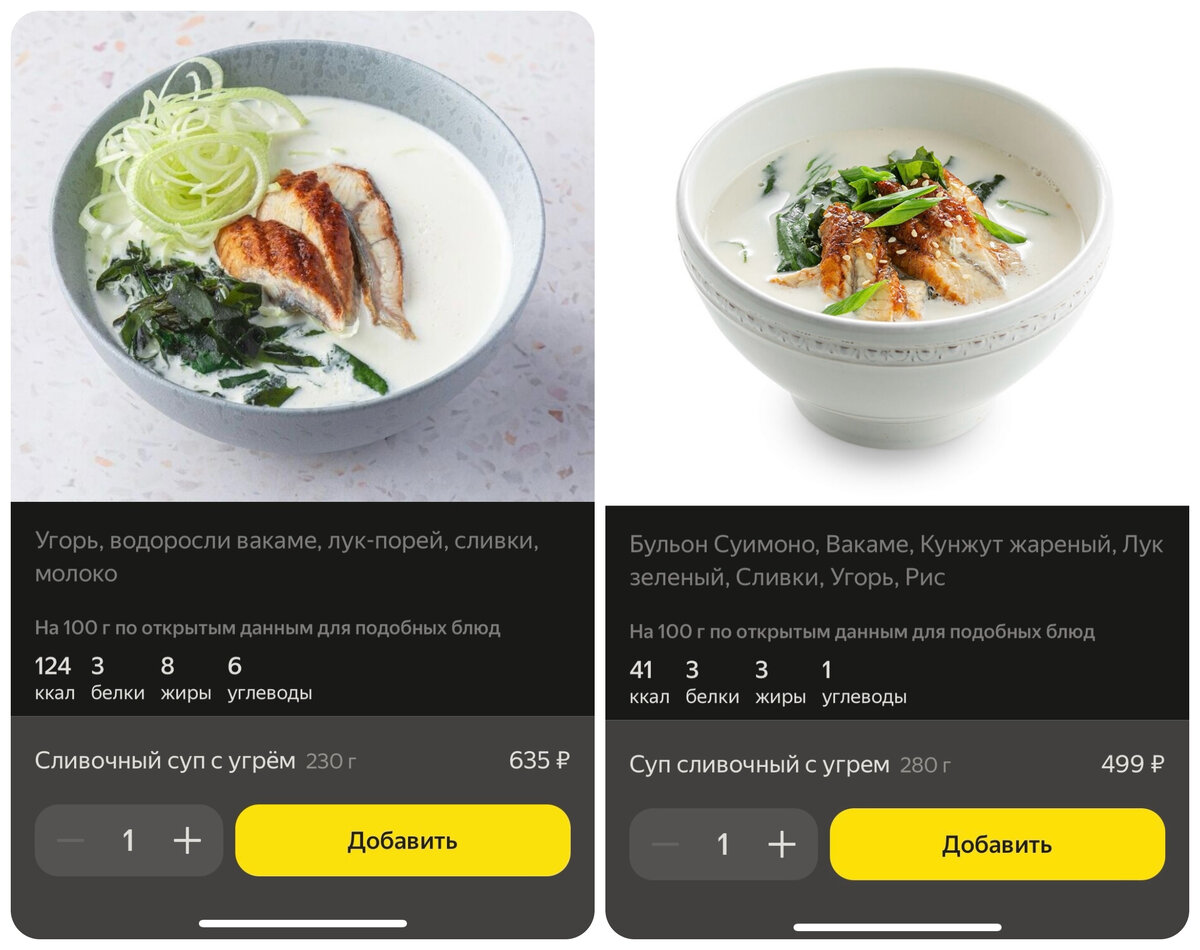Click plus icon for Суп сливочный с угрем
This screenshot has height=950, width=1200.
tap(782, 845)
